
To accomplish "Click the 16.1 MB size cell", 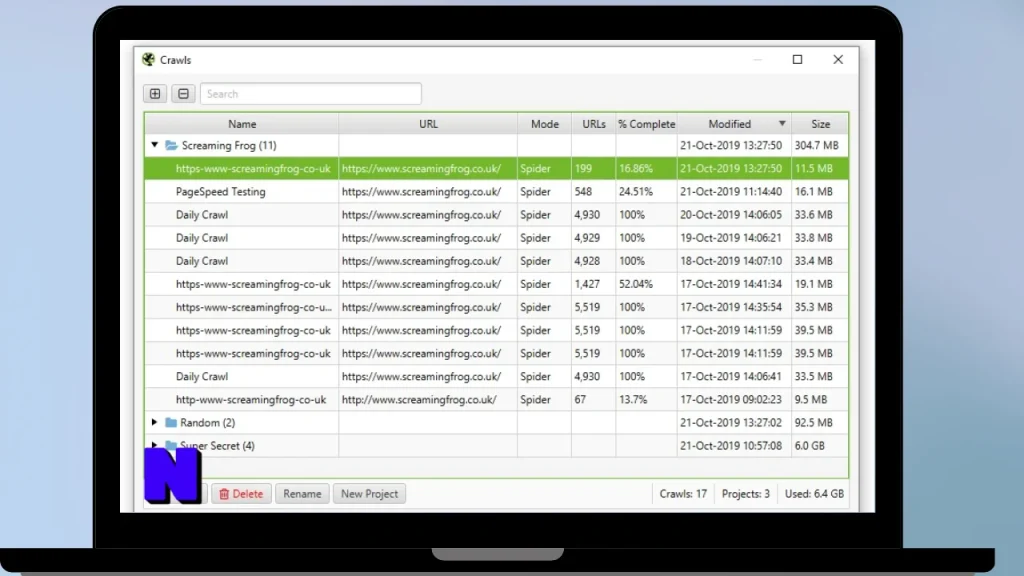I will tap(820, 191).
